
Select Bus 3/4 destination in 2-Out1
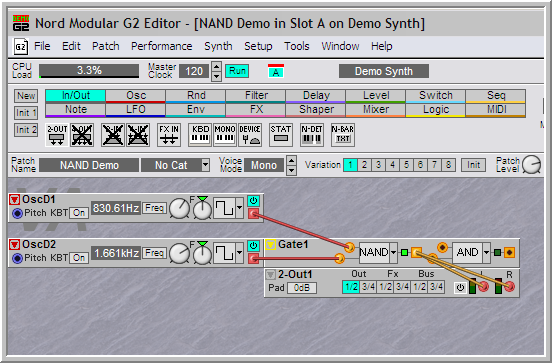point(437,287)
